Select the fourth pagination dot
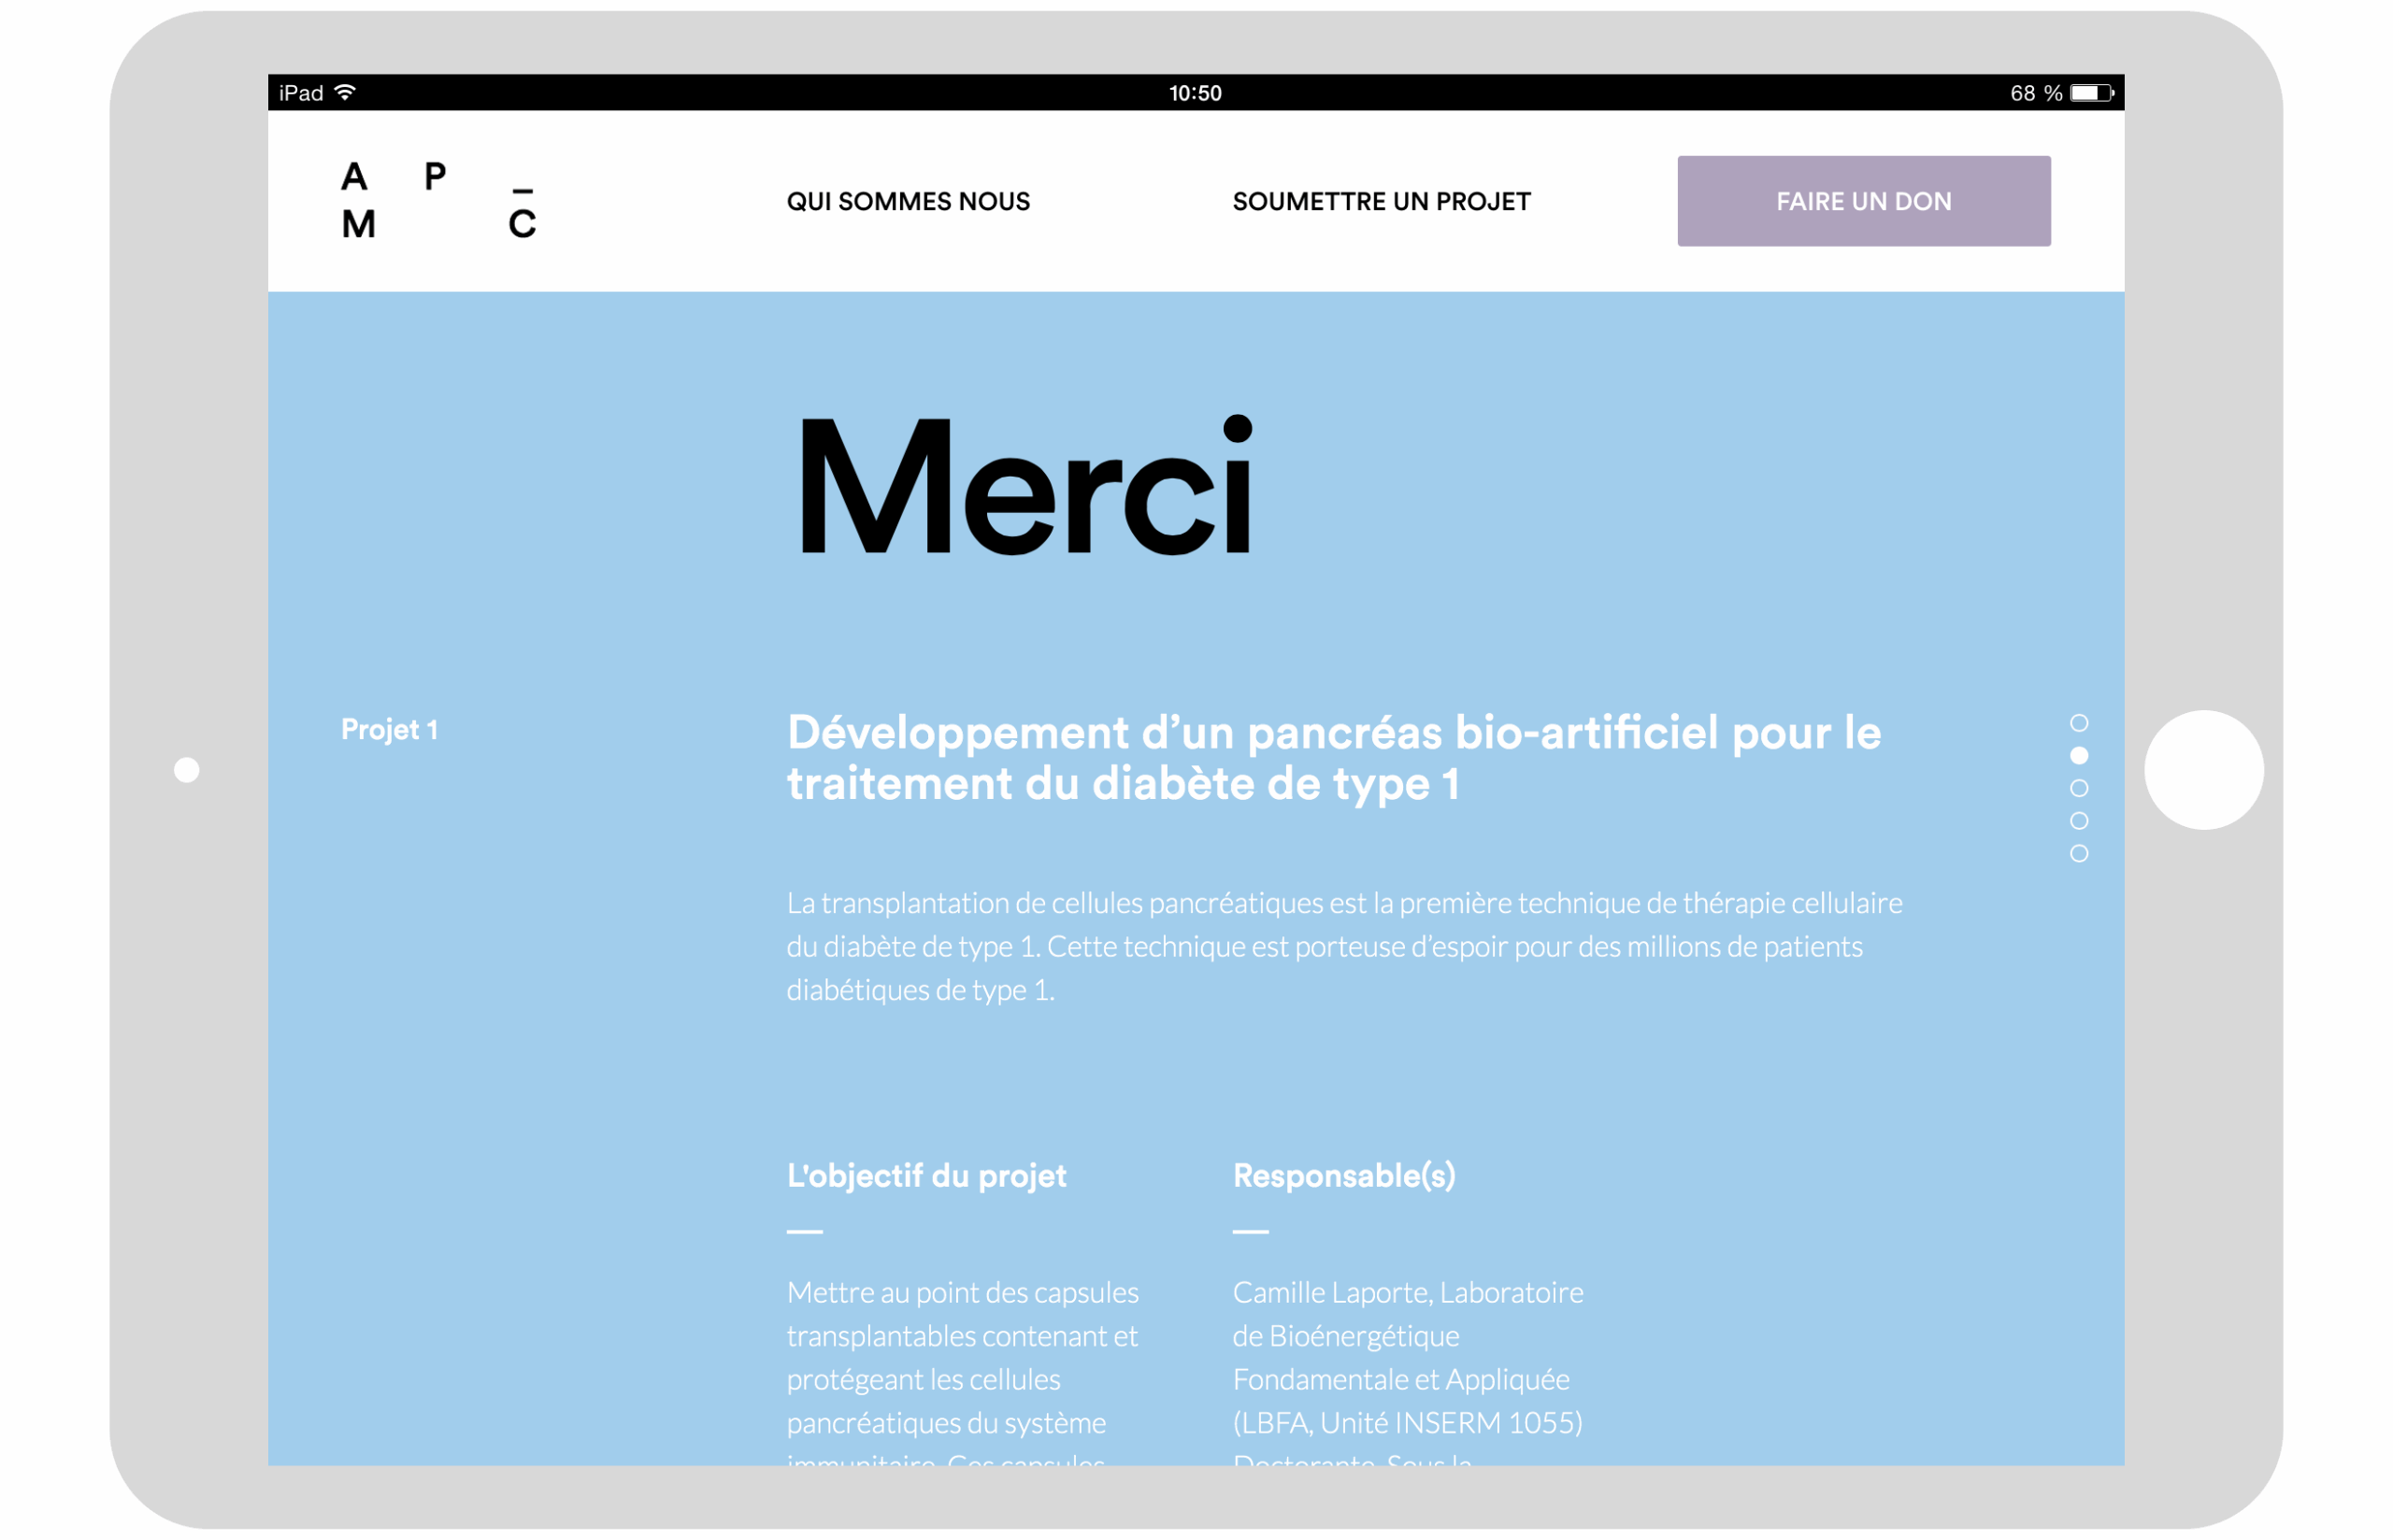This screenshot has height=1540, width=2393. click(2081, 821)
